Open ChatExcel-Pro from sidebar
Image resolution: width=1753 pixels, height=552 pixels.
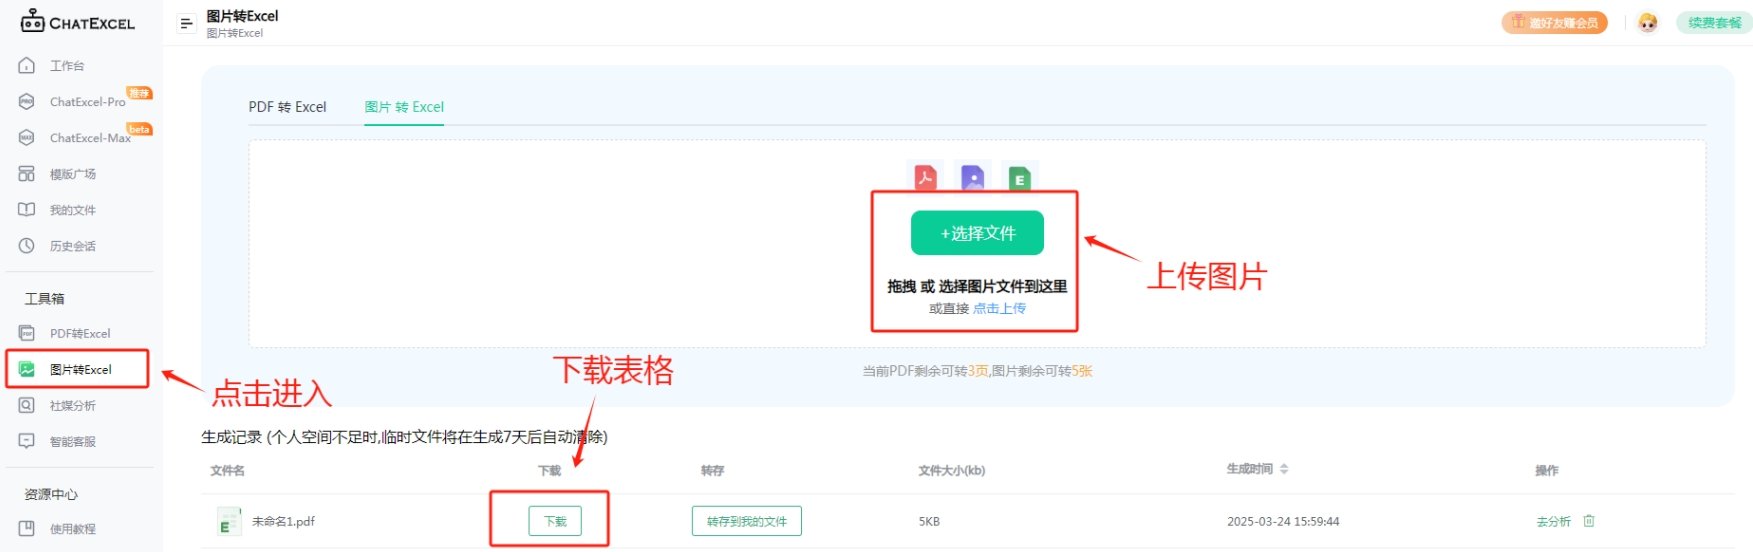[87, 102]
